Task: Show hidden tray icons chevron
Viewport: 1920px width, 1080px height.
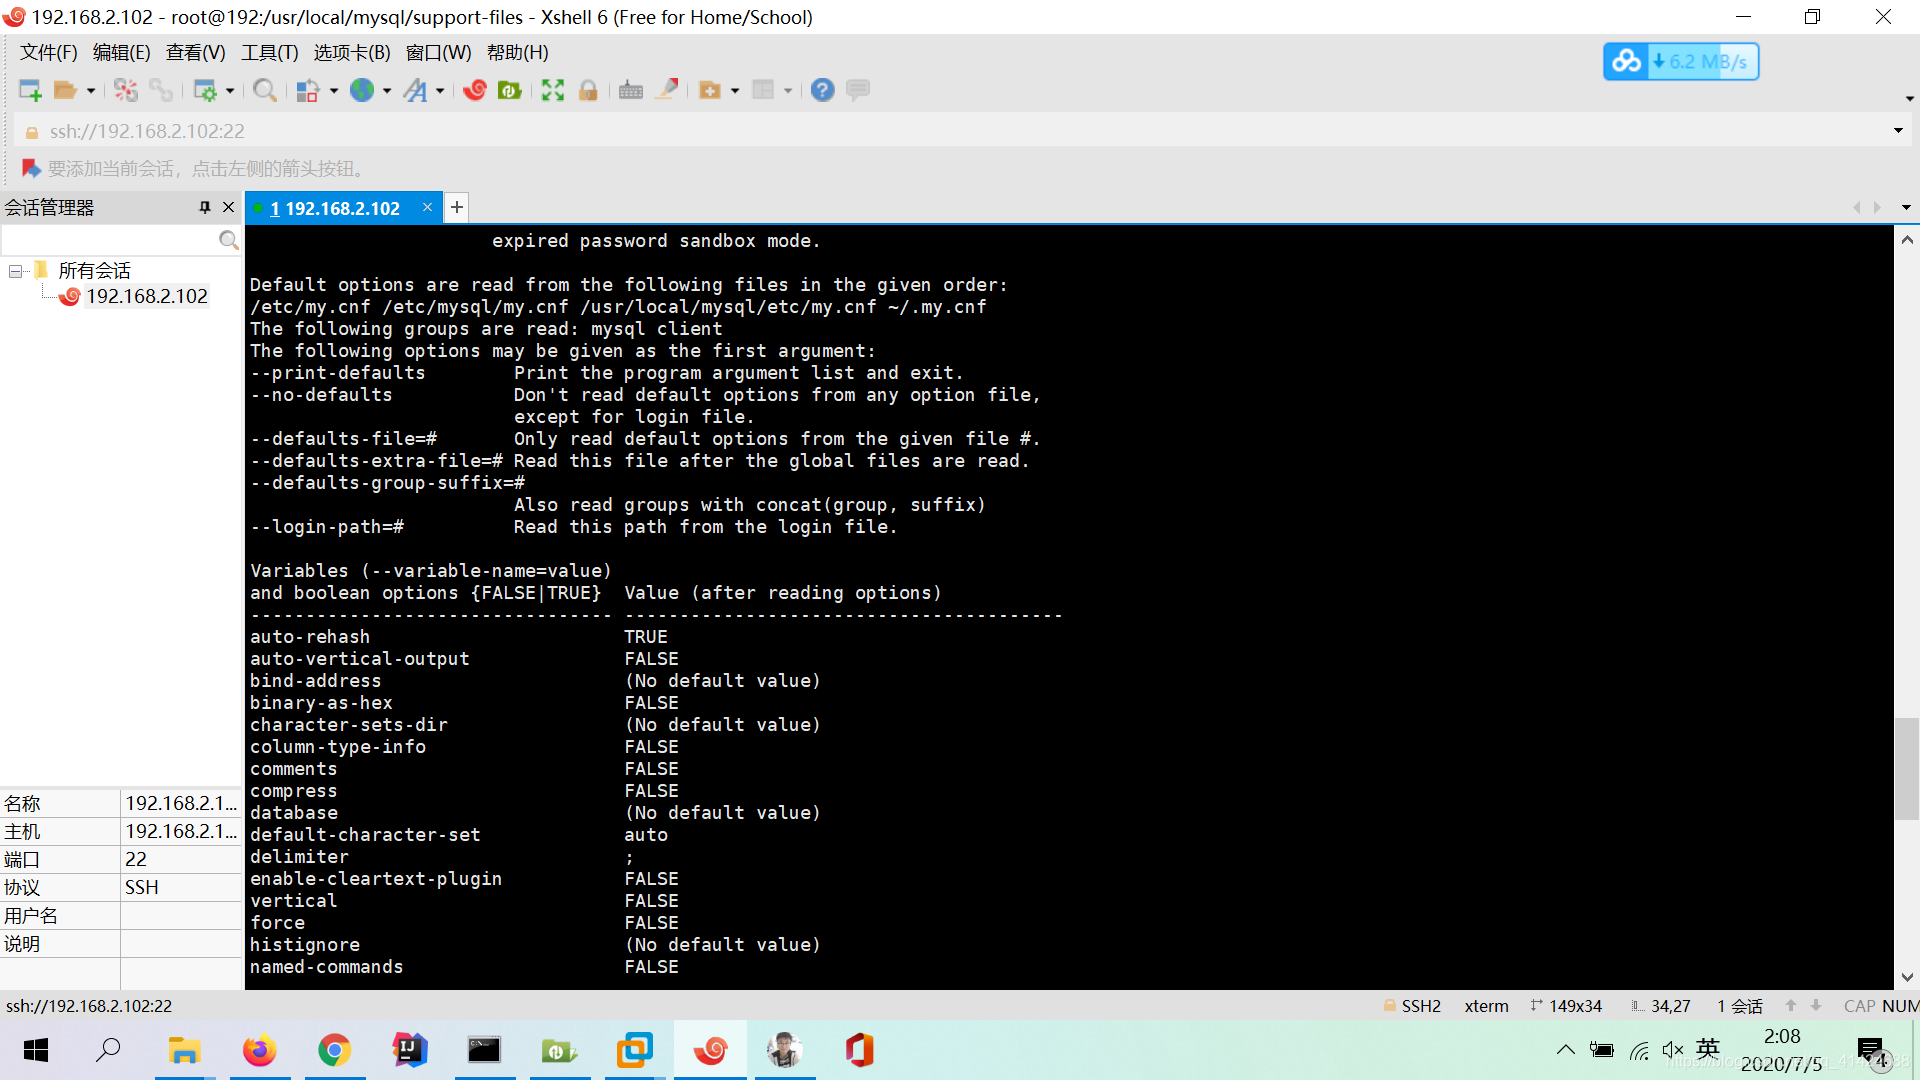Action: [1566, 1050]
